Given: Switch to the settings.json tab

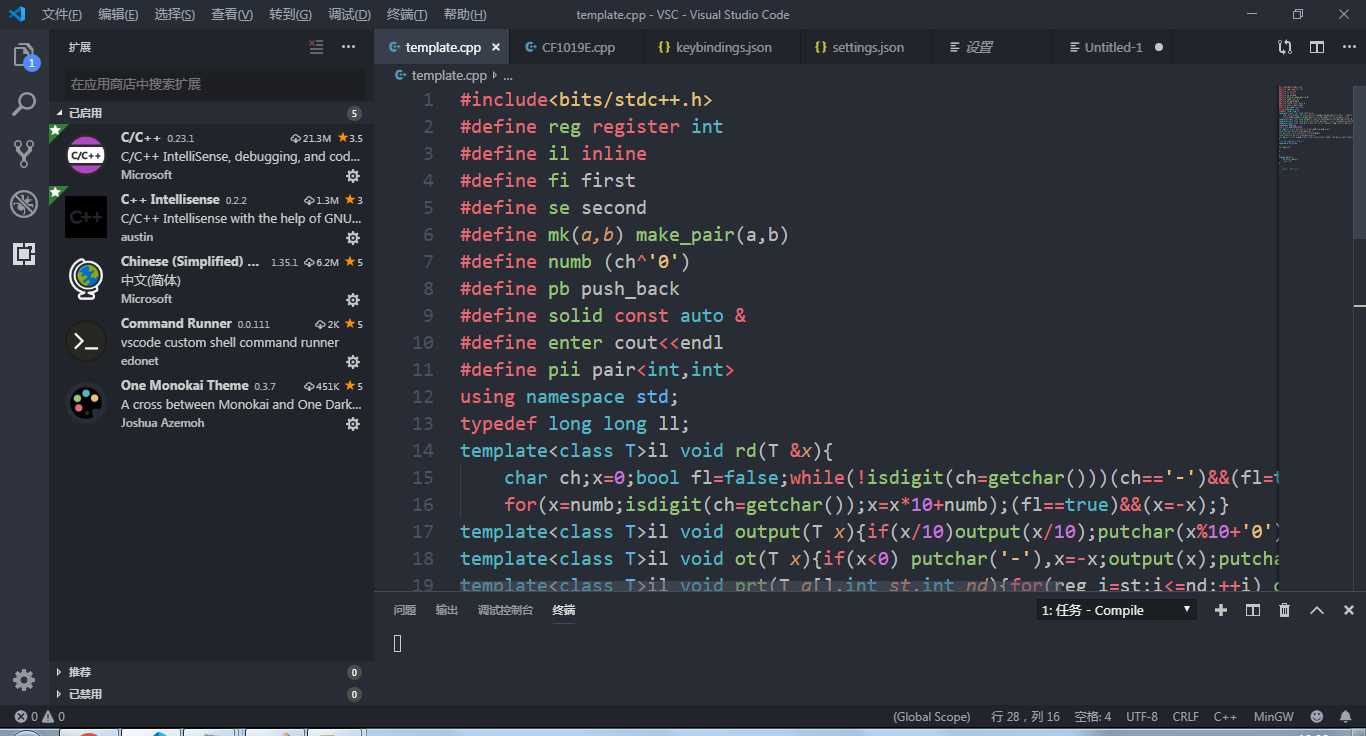Looking at the screenshot, I should coord(864,47).
